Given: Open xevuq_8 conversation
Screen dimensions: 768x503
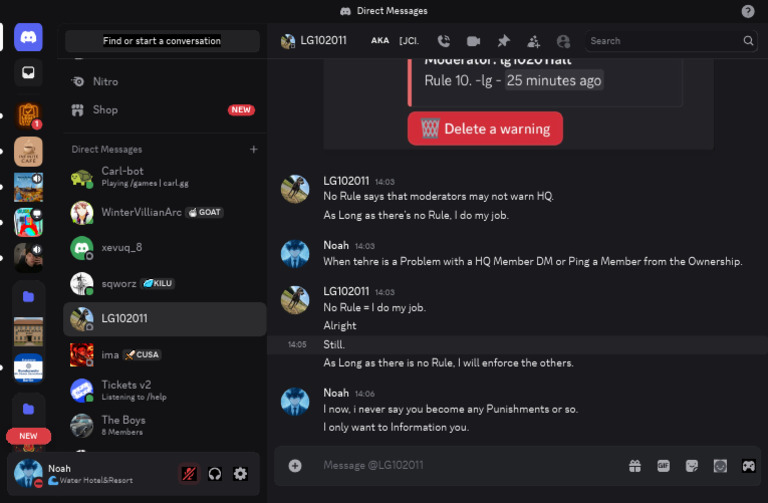Looking at the screenshot, I should point(164,247).
